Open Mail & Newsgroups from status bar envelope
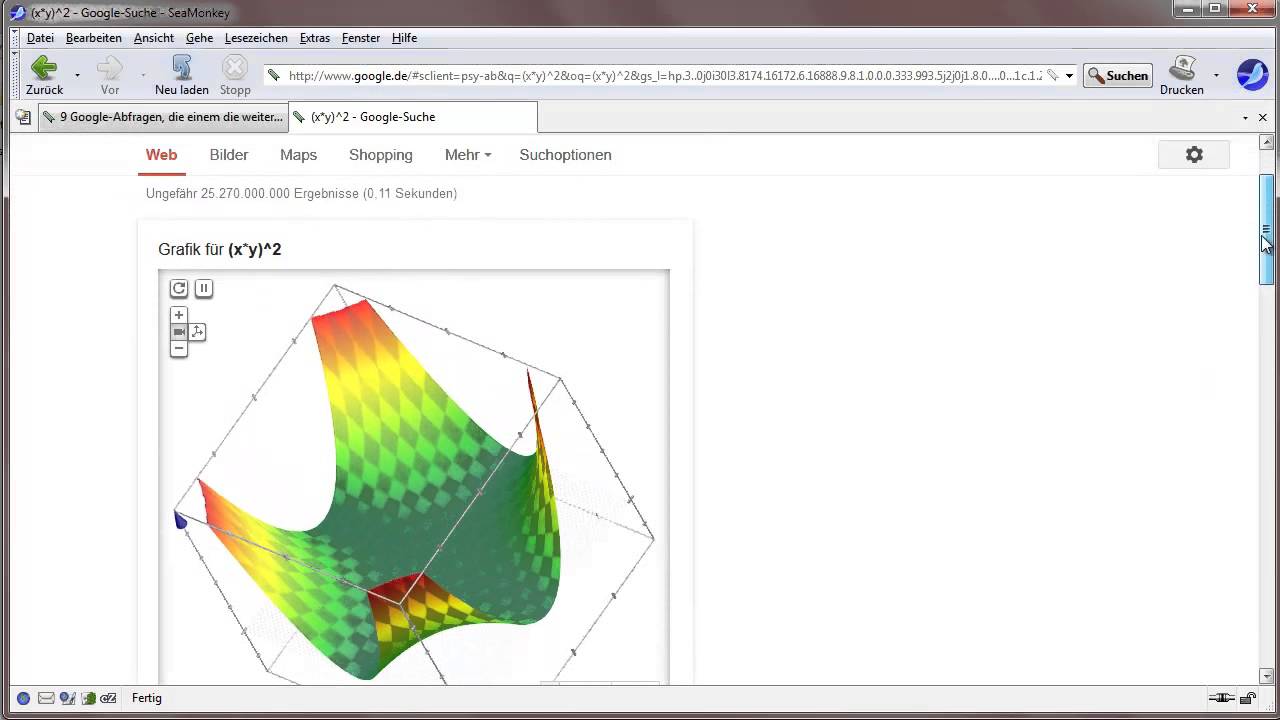 [45, 698]
